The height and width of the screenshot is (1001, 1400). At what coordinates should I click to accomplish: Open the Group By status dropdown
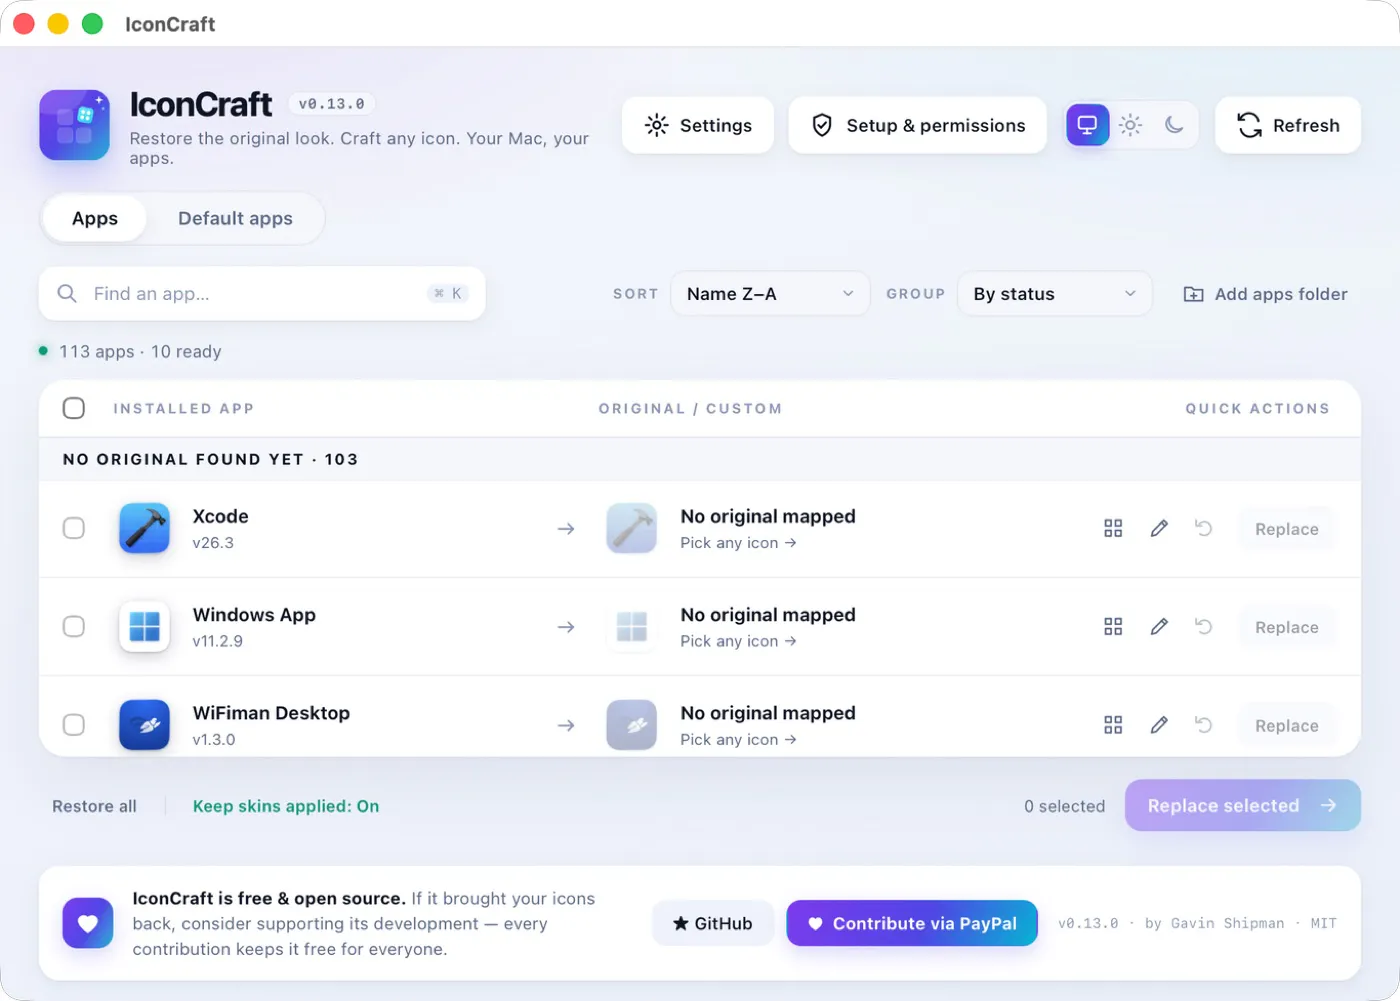1055,294
